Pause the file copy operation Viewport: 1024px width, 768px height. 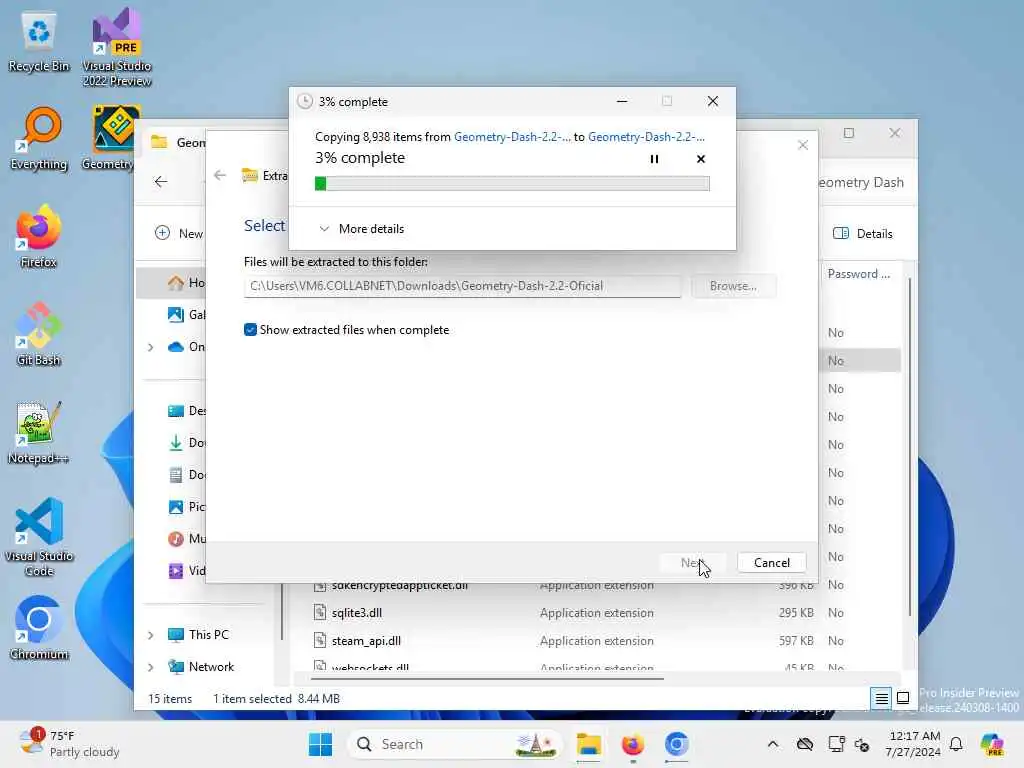pos(654,159)
